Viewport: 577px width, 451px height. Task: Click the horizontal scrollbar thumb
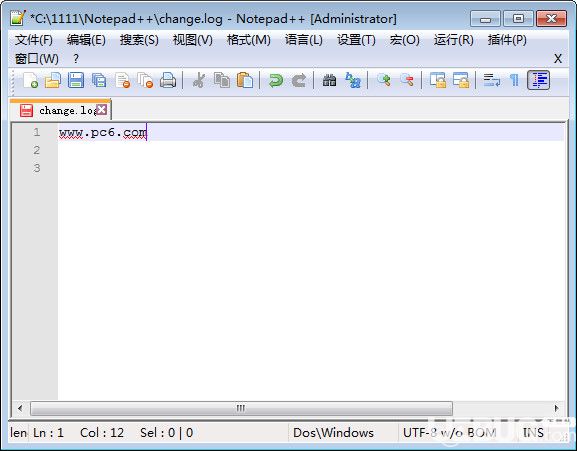click(241, 408)
